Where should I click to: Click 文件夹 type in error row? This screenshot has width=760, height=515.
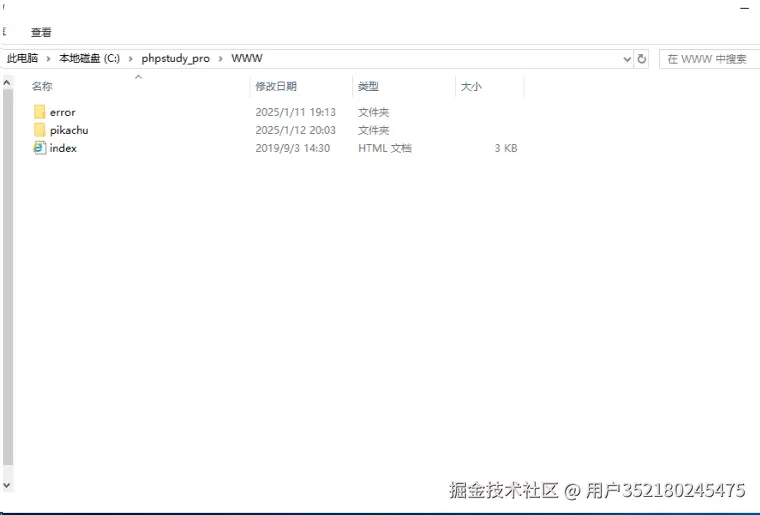pos(373,112)
